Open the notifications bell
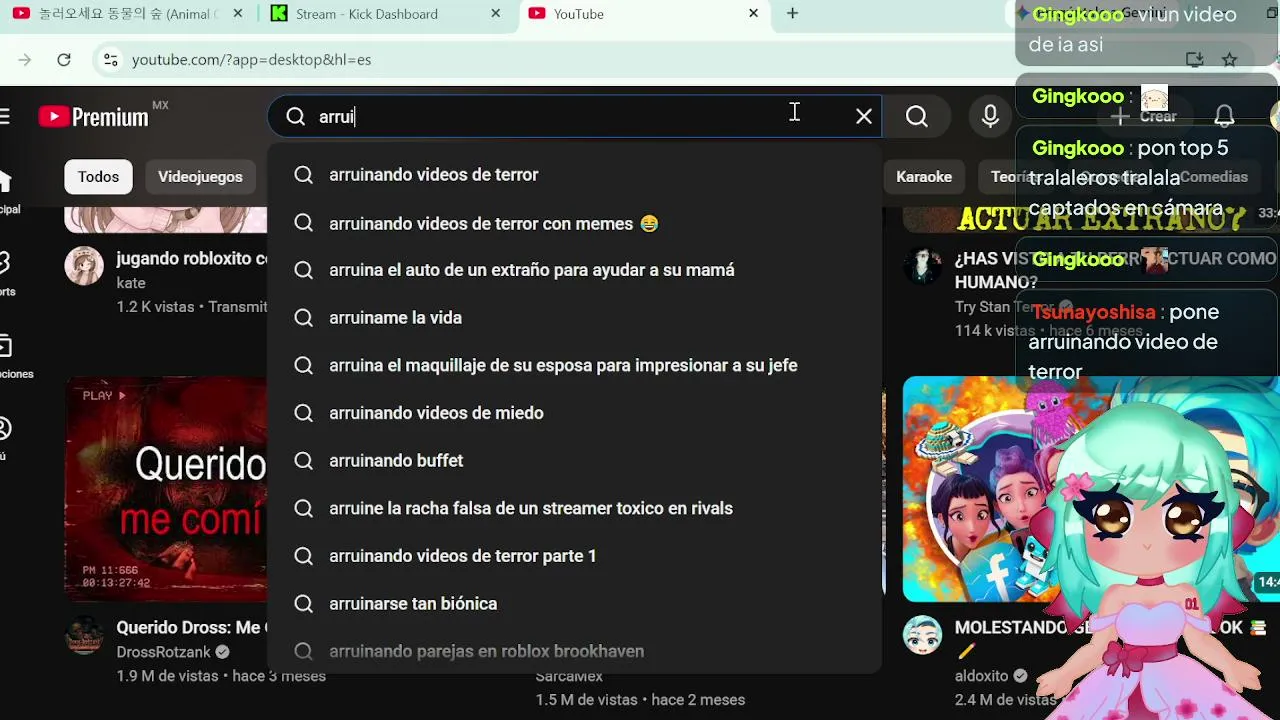Viewport: 1280px width, 720px height. pyautogui.click(x=1224, y=117)
